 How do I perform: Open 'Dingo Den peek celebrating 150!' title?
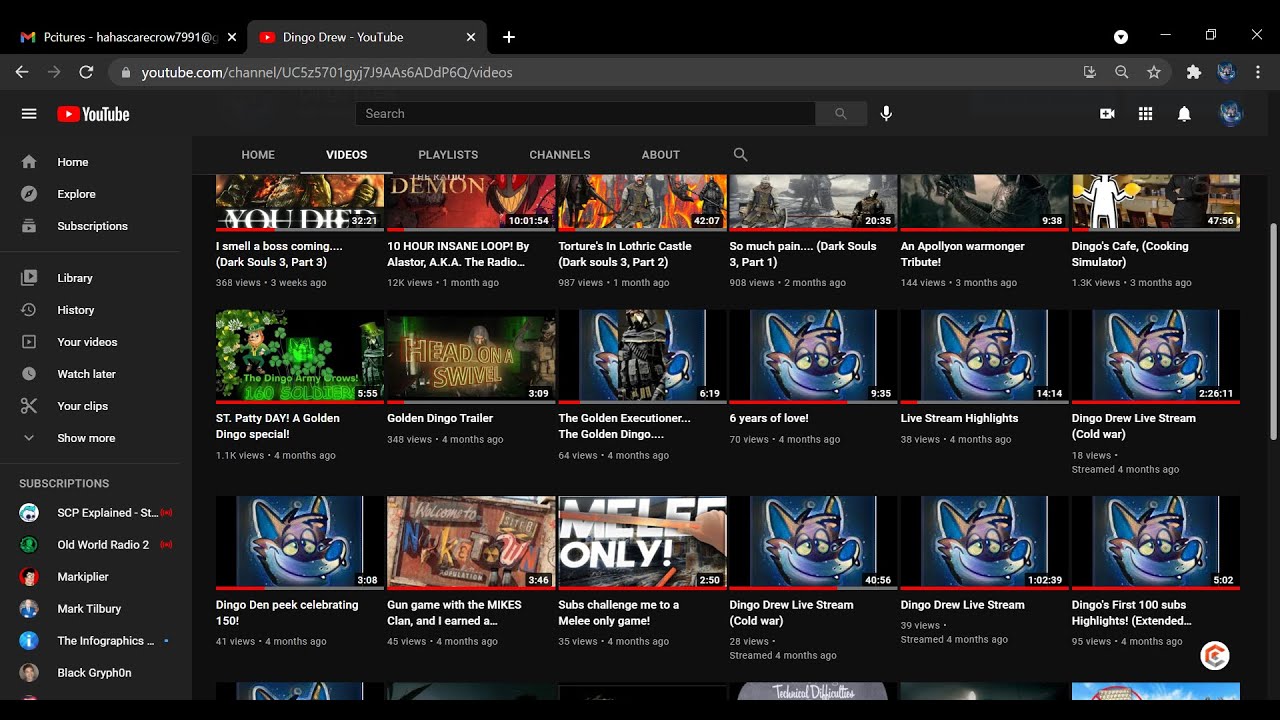click(x=287, y=613)
